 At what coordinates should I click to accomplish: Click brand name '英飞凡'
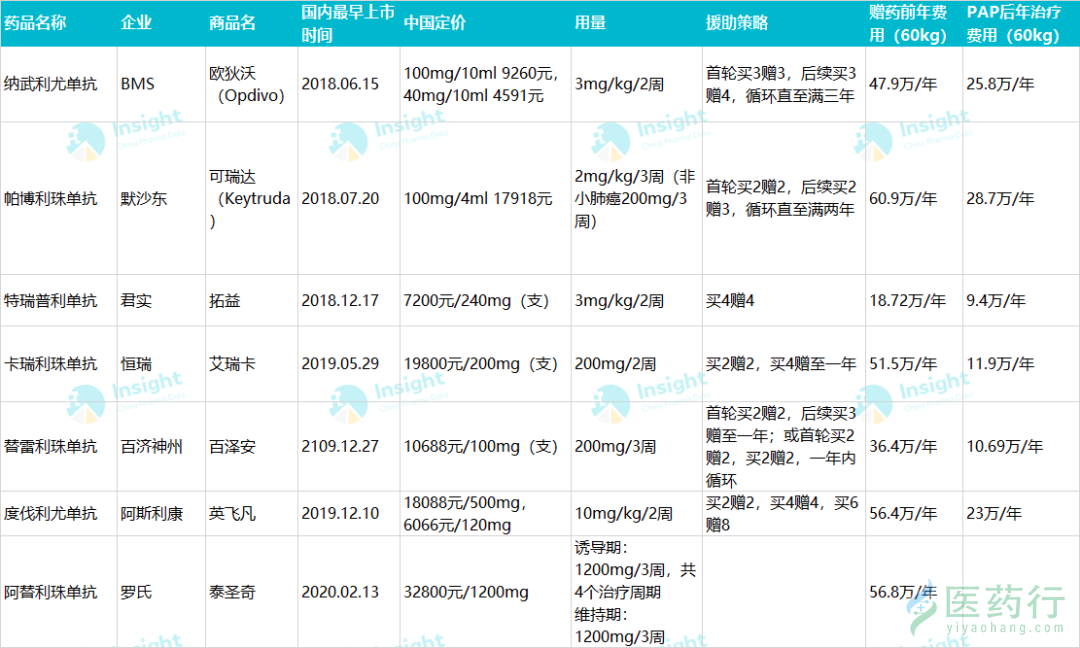(x=232, y=514)
